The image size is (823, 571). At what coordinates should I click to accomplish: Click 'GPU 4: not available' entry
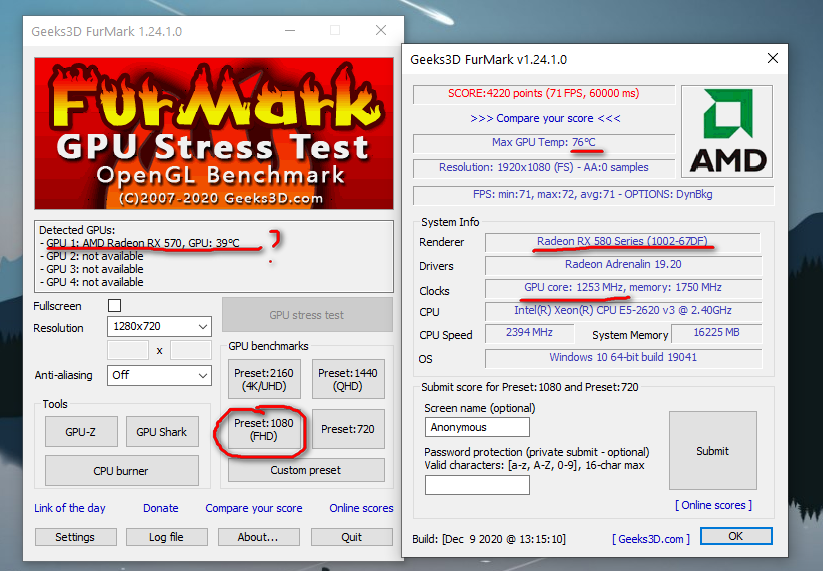pyautogui.click(x=91, y=282)
